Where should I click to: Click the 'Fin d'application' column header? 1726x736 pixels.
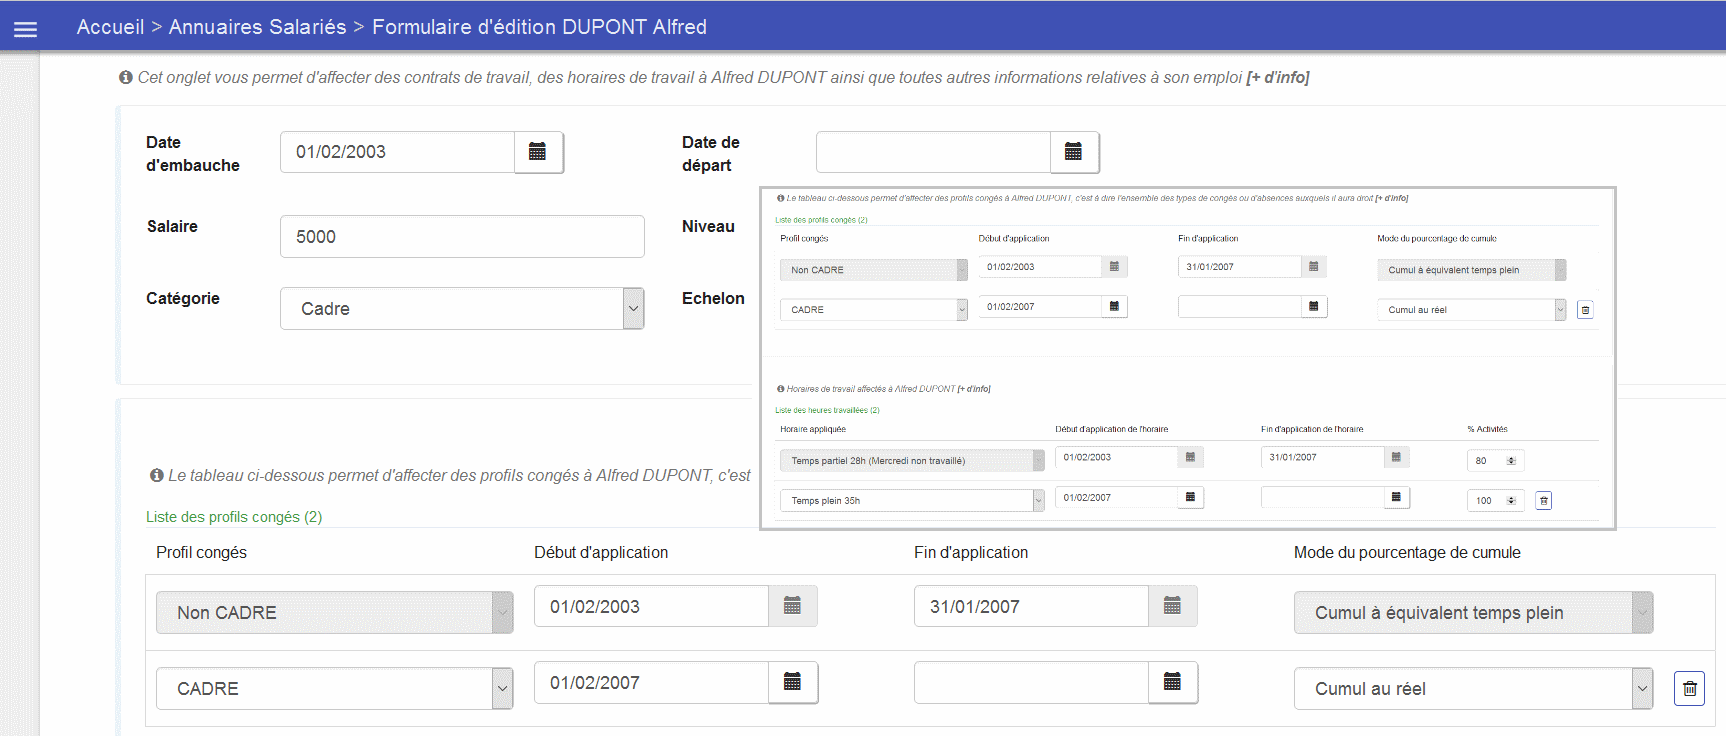971,552
